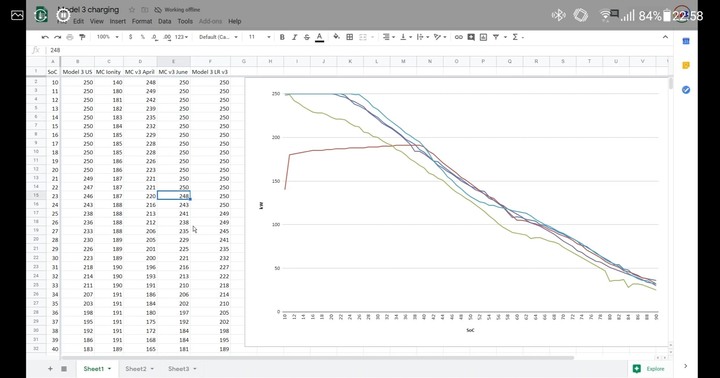Open the fill color picker

pyautogui.click(x=337, y=37)
